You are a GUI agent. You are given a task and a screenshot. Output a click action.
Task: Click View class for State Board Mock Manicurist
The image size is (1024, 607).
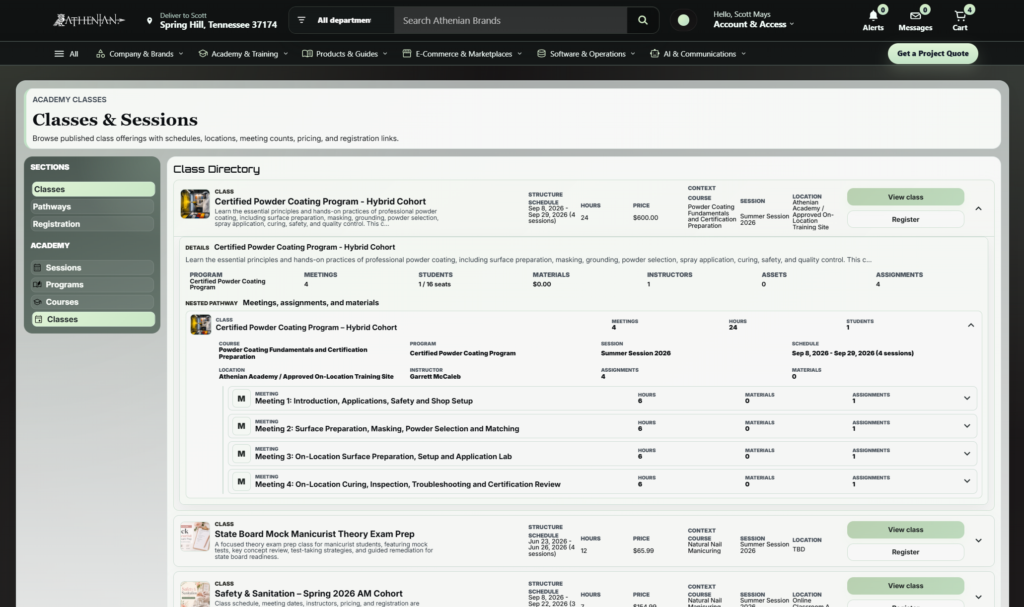coord(905,529)
